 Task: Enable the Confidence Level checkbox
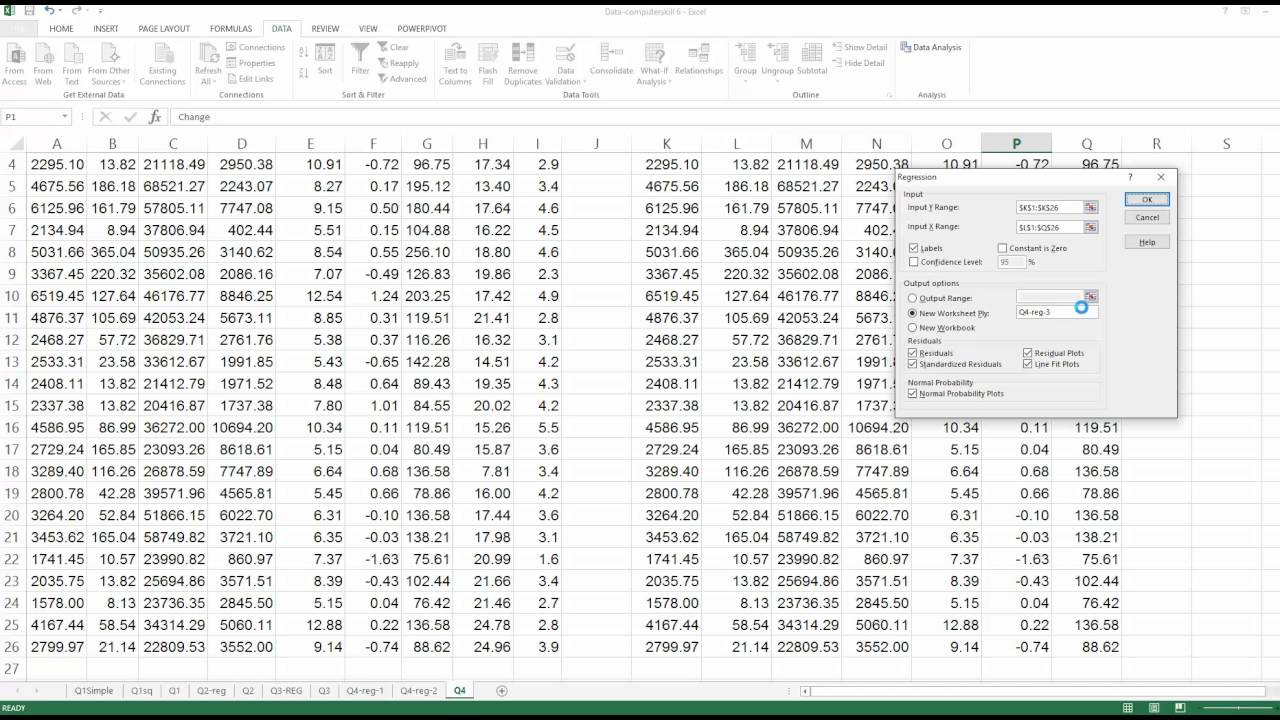coord(914,262)
